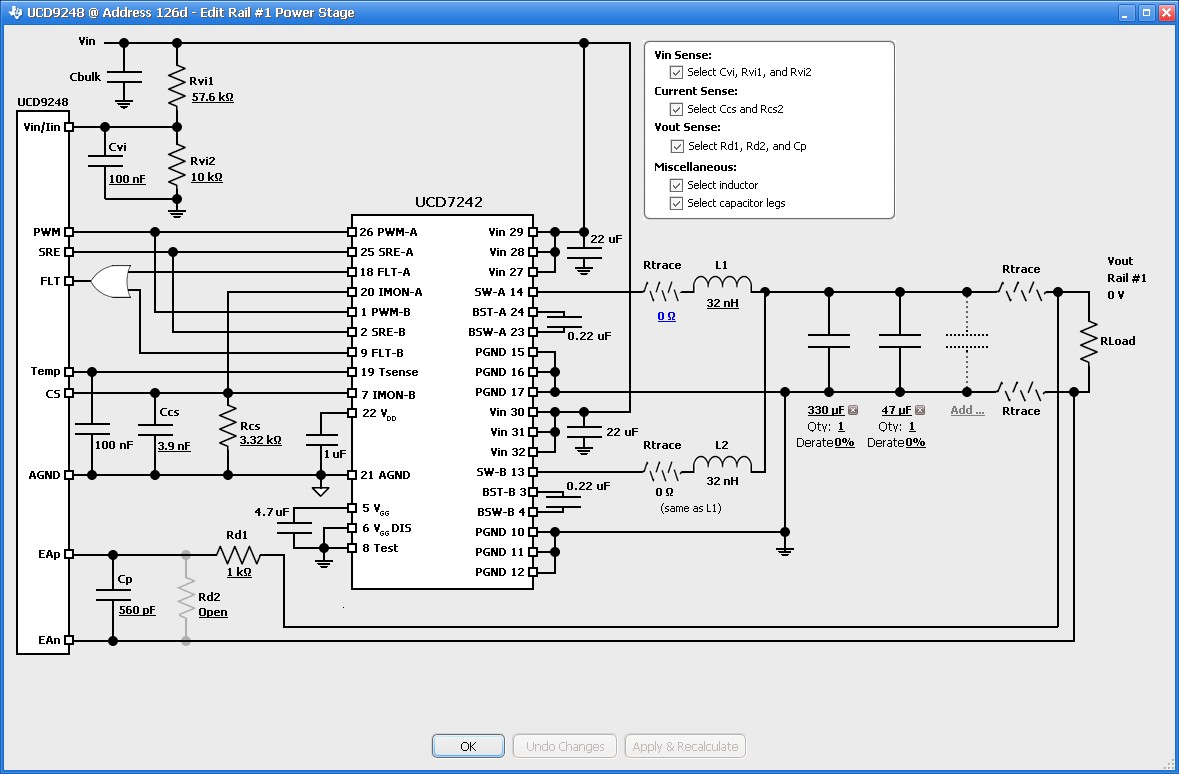Click Add... to add capacitor leg
The width and height of the screenshot is (1179, 774).
click(967, 411)
